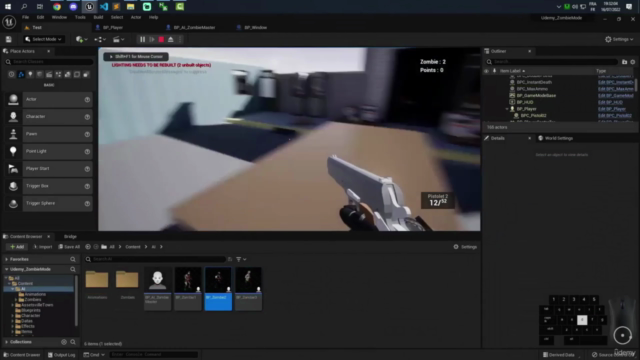640x360 pixels.
Task: Open the Blueprints toolbar dropdown
Action: pos(100,39)
